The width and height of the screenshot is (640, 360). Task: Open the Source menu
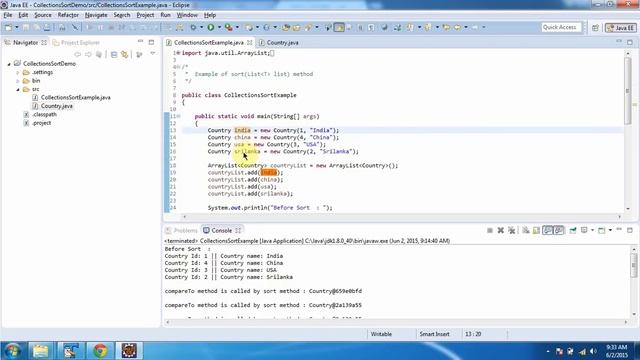pos(43,15)
